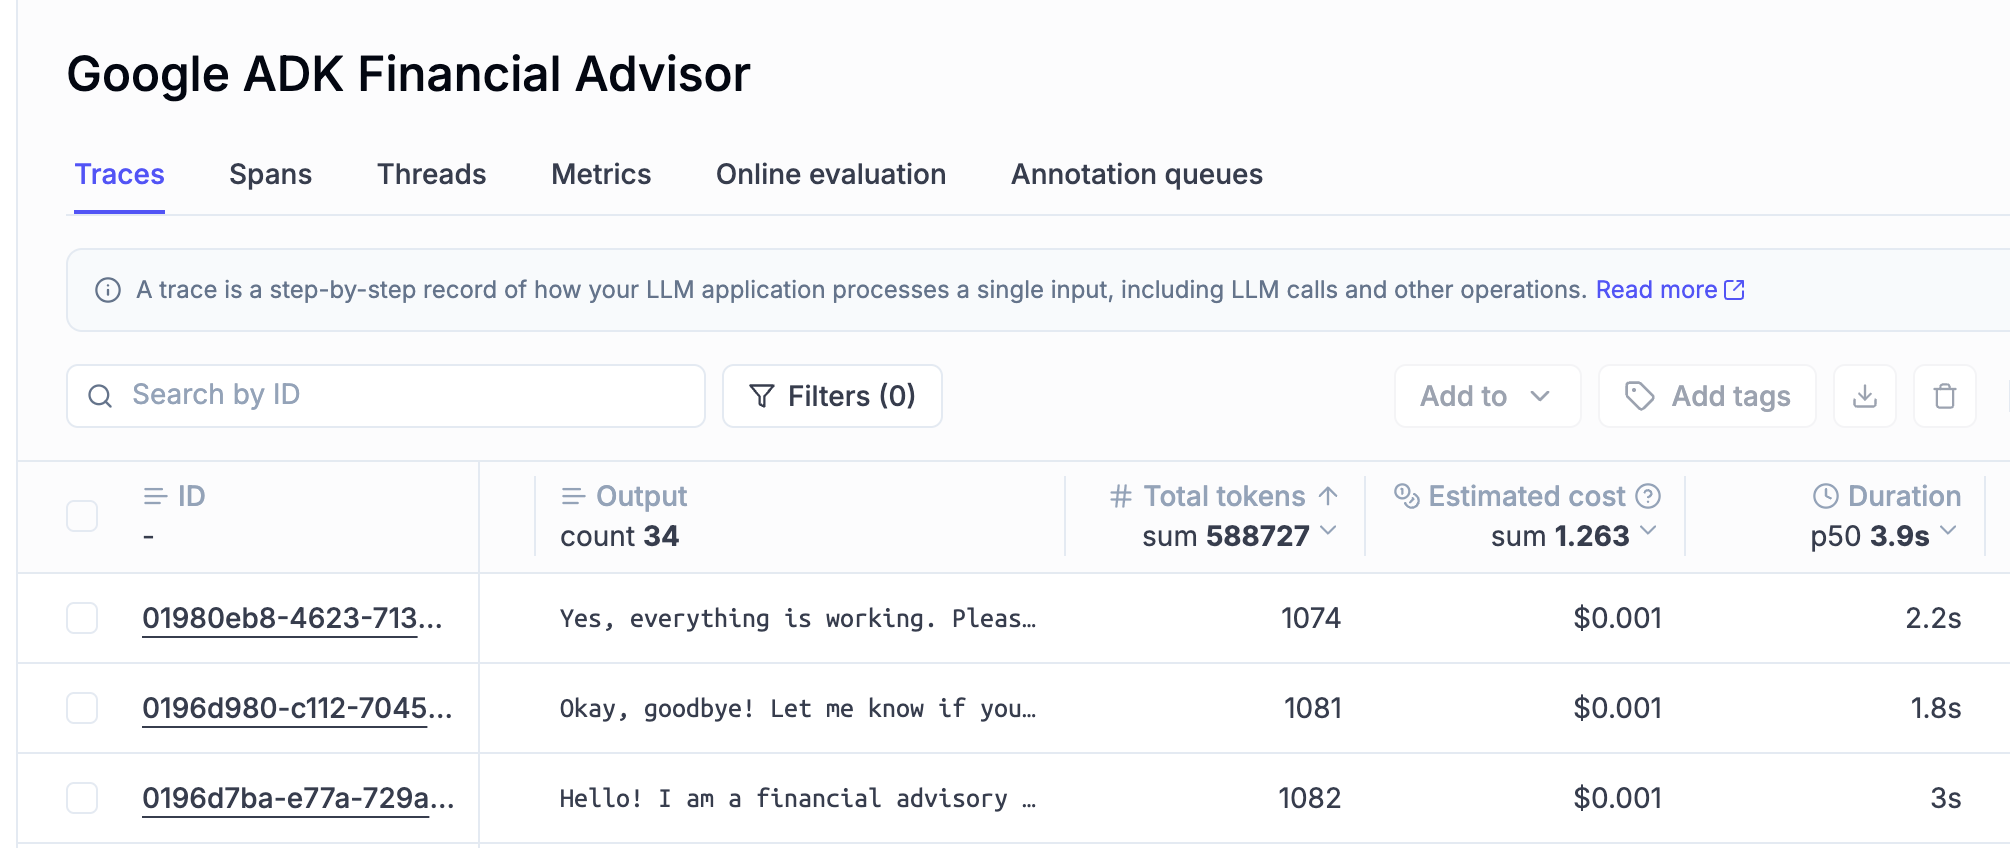This screenshot has height=848, width=2010.
Task: Click the Add tags button
Action: click(x=1707, y=396)
